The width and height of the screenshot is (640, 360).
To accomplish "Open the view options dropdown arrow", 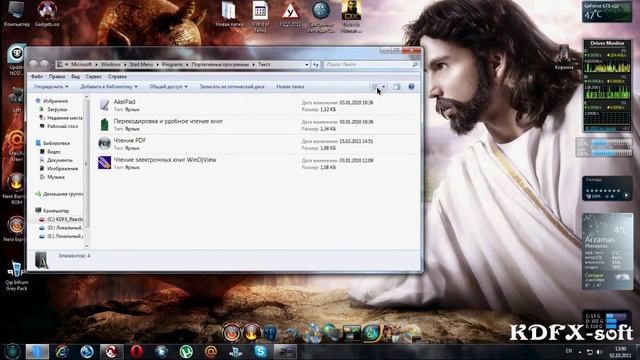I will 384,87.
